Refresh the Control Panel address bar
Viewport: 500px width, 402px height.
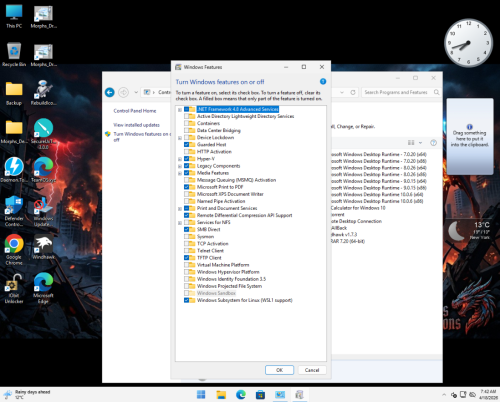353,92
